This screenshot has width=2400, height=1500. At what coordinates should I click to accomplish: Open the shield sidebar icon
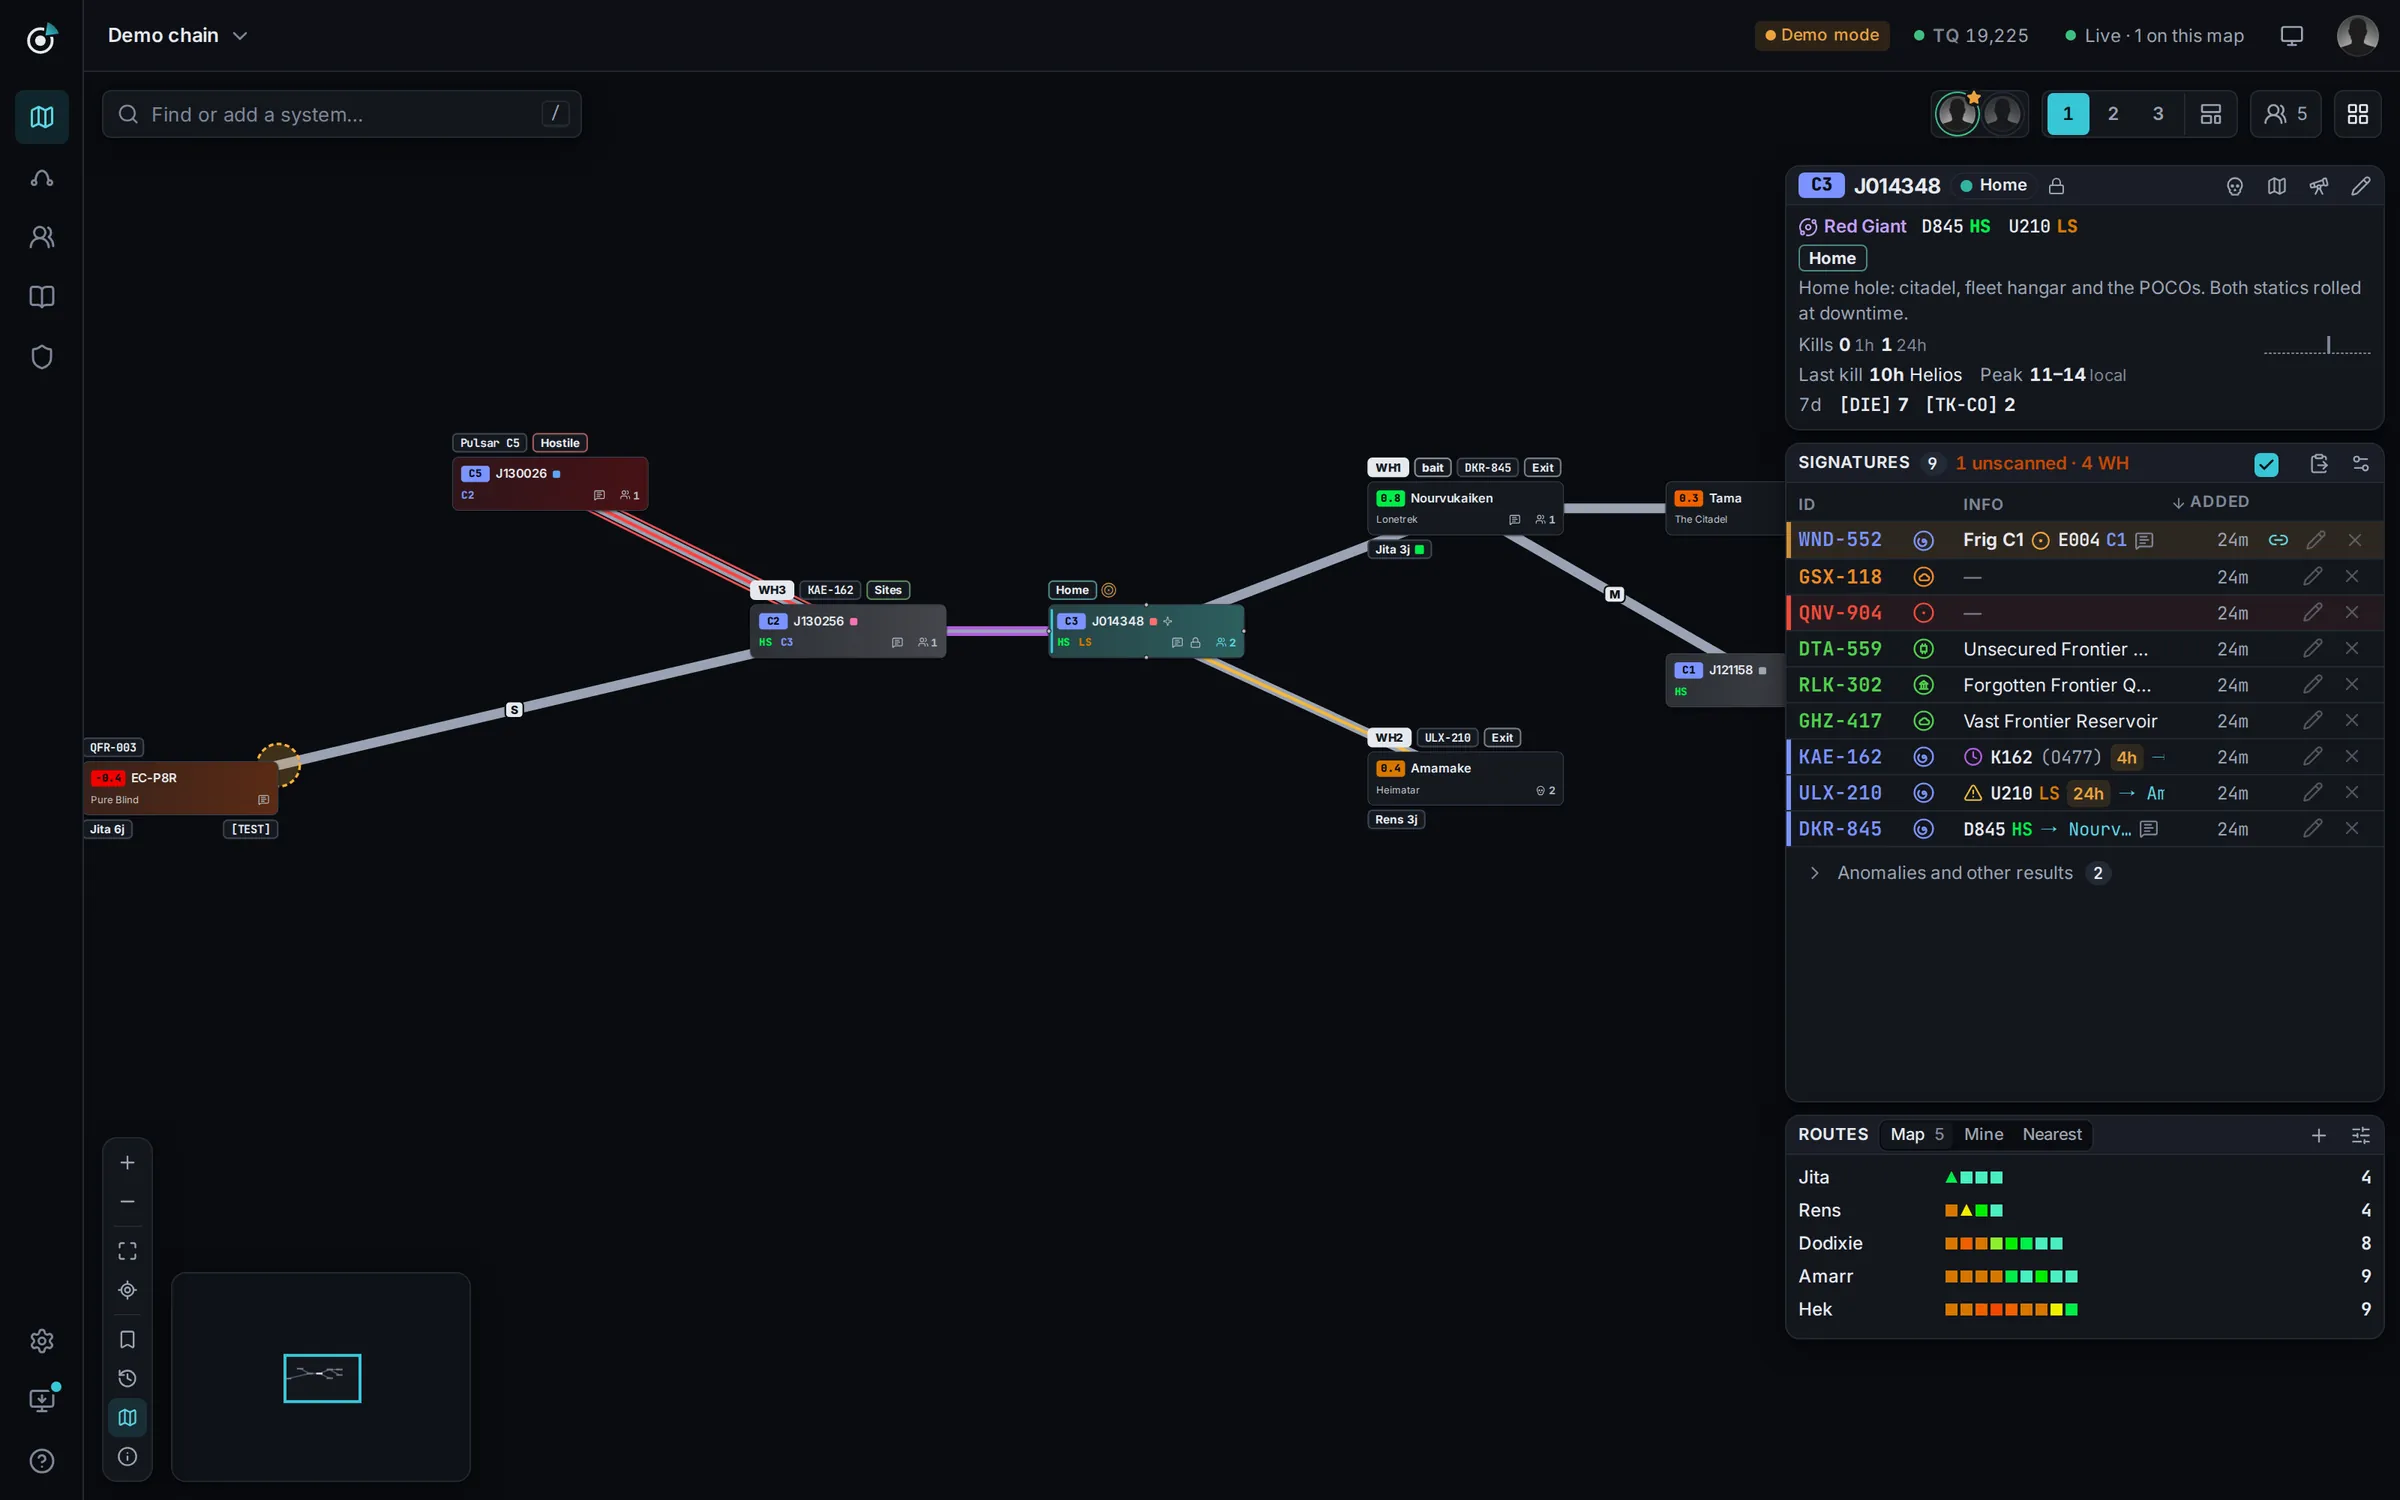click(x=42, y=357)
